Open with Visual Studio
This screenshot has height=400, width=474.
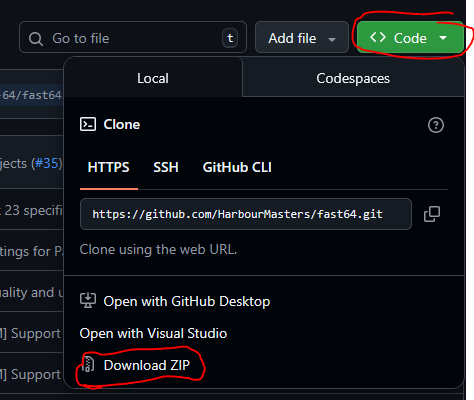pos(153,333)
